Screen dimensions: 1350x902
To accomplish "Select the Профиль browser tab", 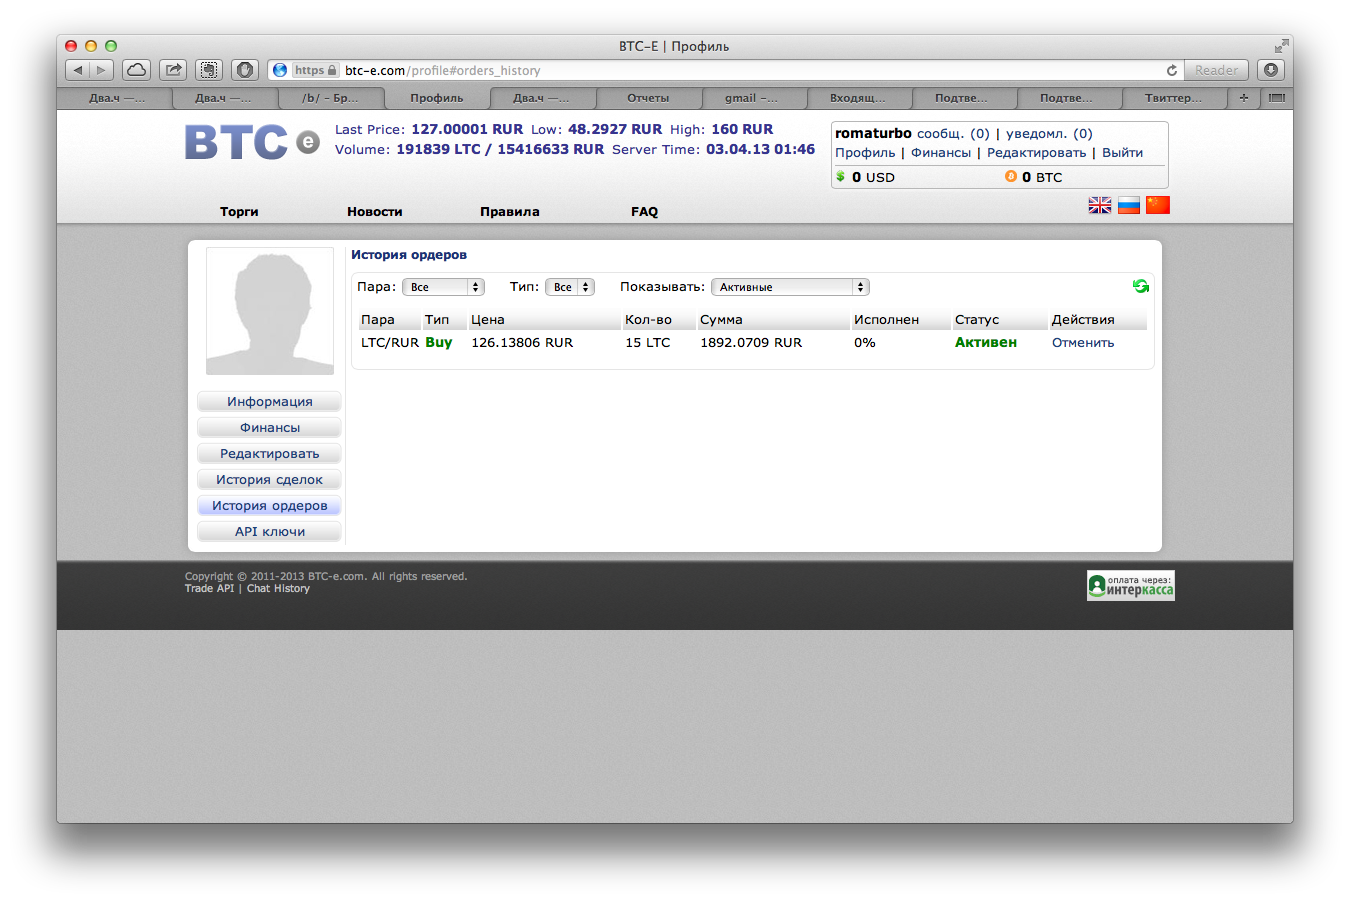I will click(x=437, y=98).
